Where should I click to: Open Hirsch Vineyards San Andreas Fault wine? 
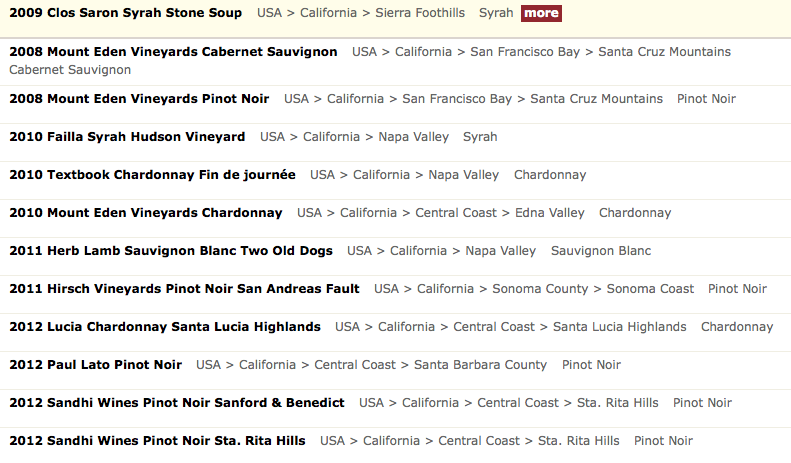pos(184,289)
